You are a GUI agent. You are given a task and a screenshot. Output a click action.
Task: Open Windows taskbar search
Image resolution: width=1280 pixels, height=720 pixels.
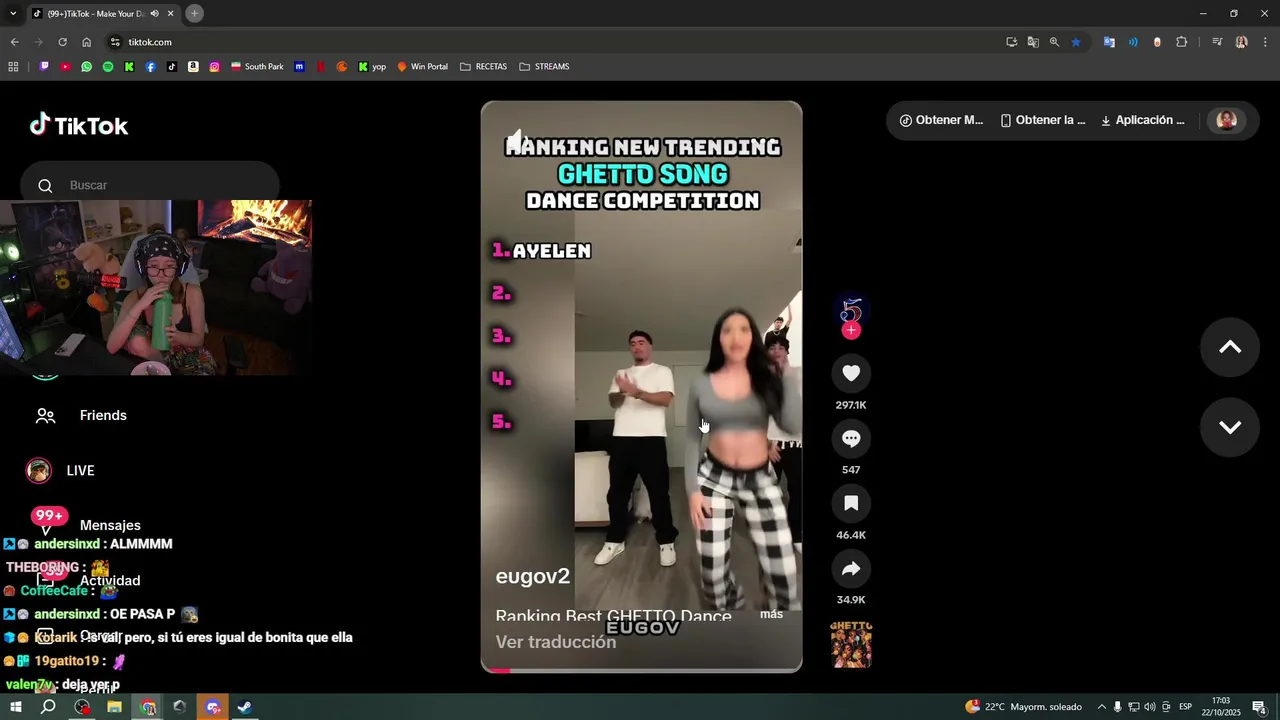click(48, 707)
